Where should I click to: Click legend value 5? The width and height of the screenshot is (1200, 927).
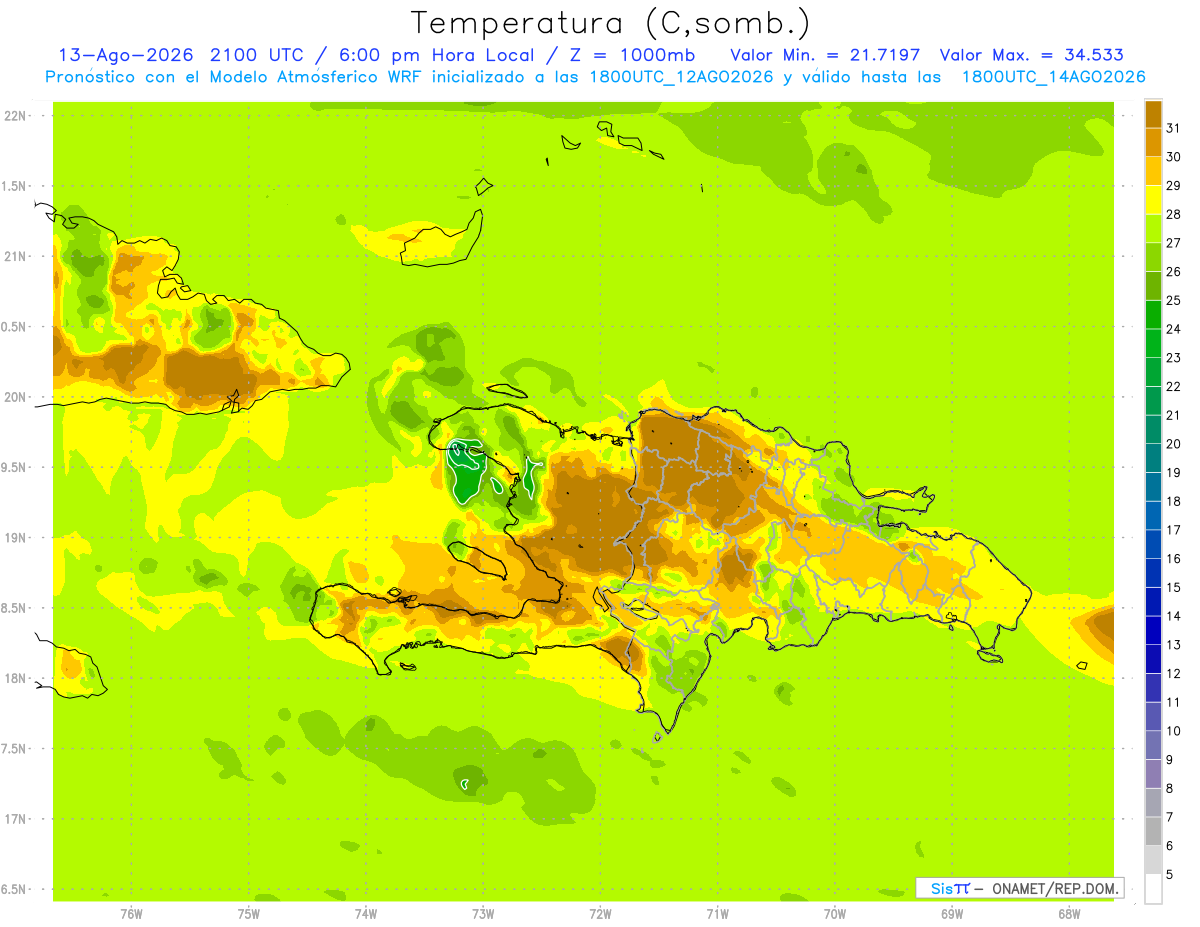pyautogui.click(x=1171, y=875)
